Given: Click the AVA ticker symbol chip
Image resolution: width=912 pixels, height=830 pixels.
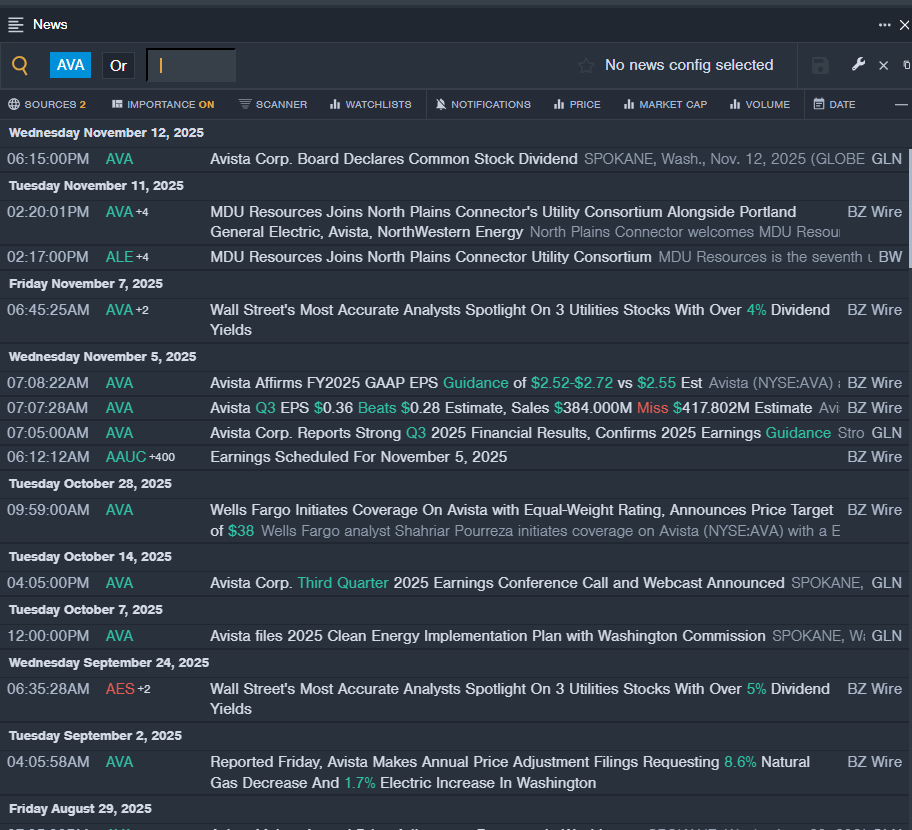Looking at the screenshot, I should point(70,66).
